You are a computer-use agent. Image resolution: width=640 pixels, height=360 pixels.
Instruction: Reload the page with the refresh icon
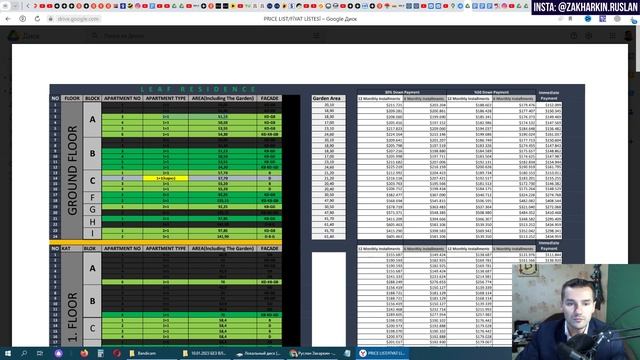tap(37, 19)
